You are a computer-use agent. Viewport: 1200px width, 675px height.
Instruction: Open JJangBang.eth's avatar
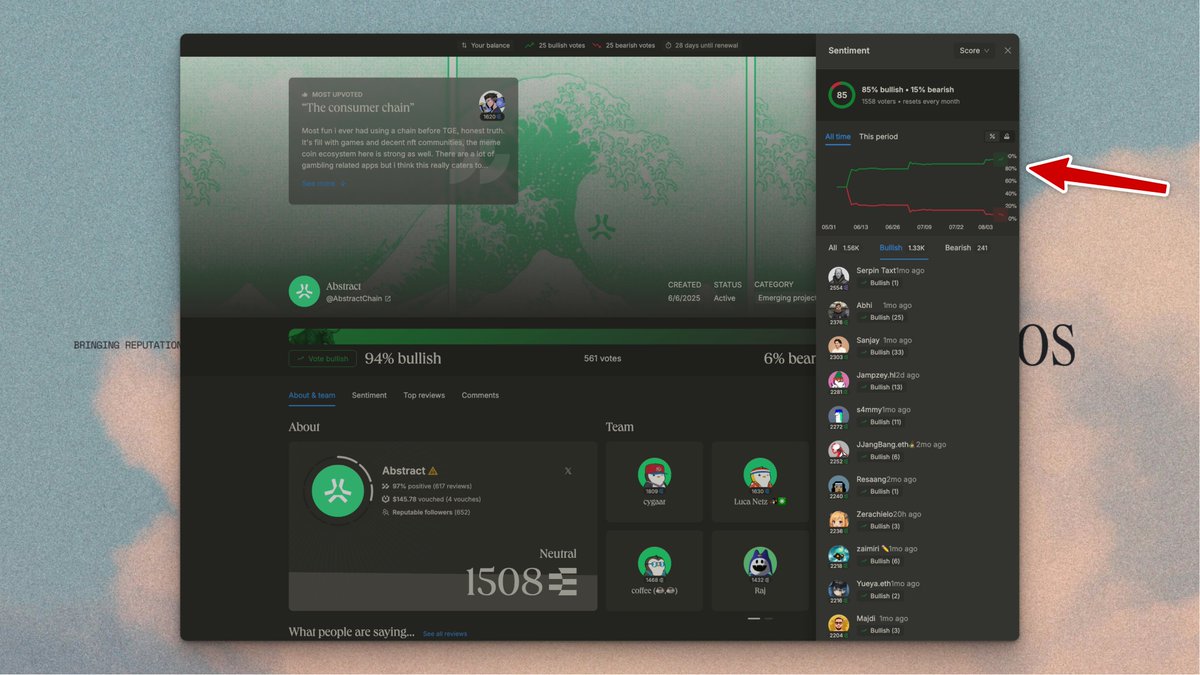click(839, 450)
